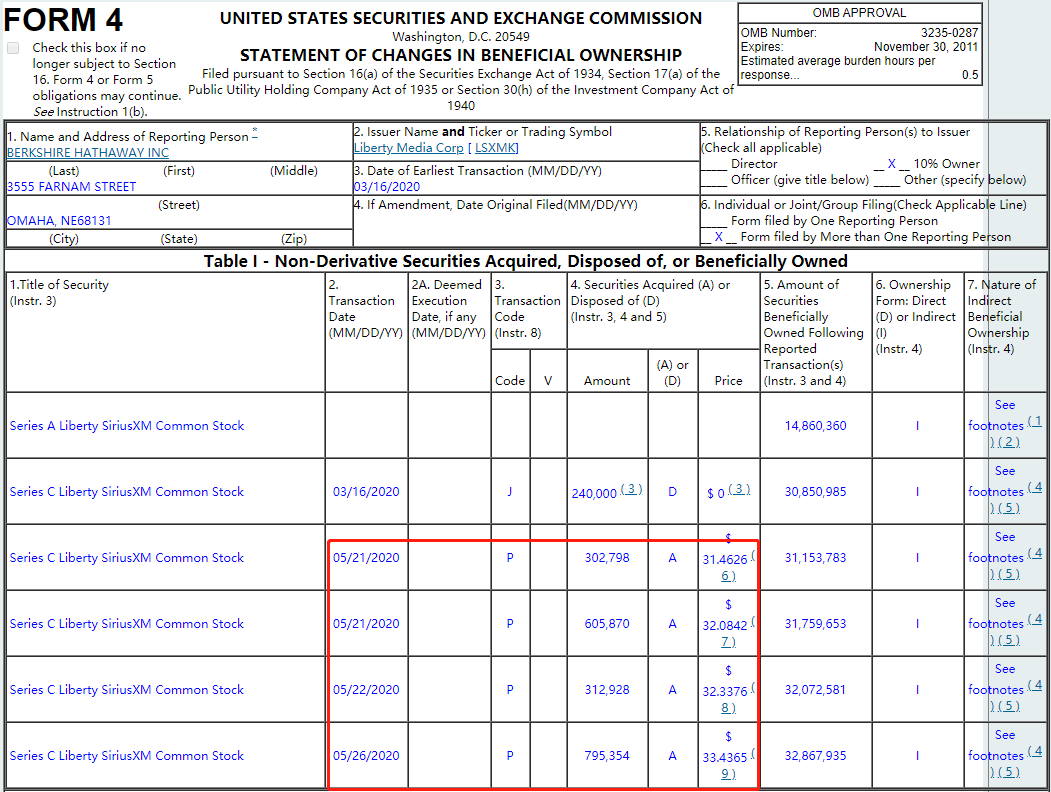Click the 605,870 acquired amount
Image resolution: width=1051 pixels, height=792 pixels.
tap(607, 624)
